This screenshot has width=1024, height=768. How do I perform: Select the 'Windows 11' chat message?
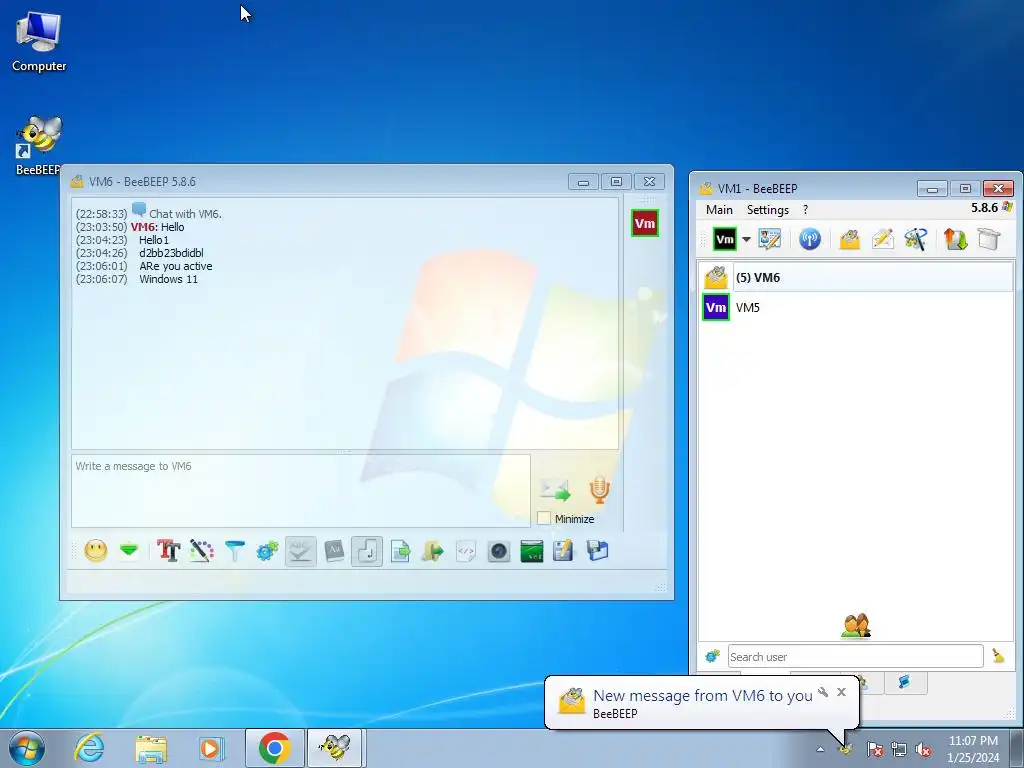point(168,279)
